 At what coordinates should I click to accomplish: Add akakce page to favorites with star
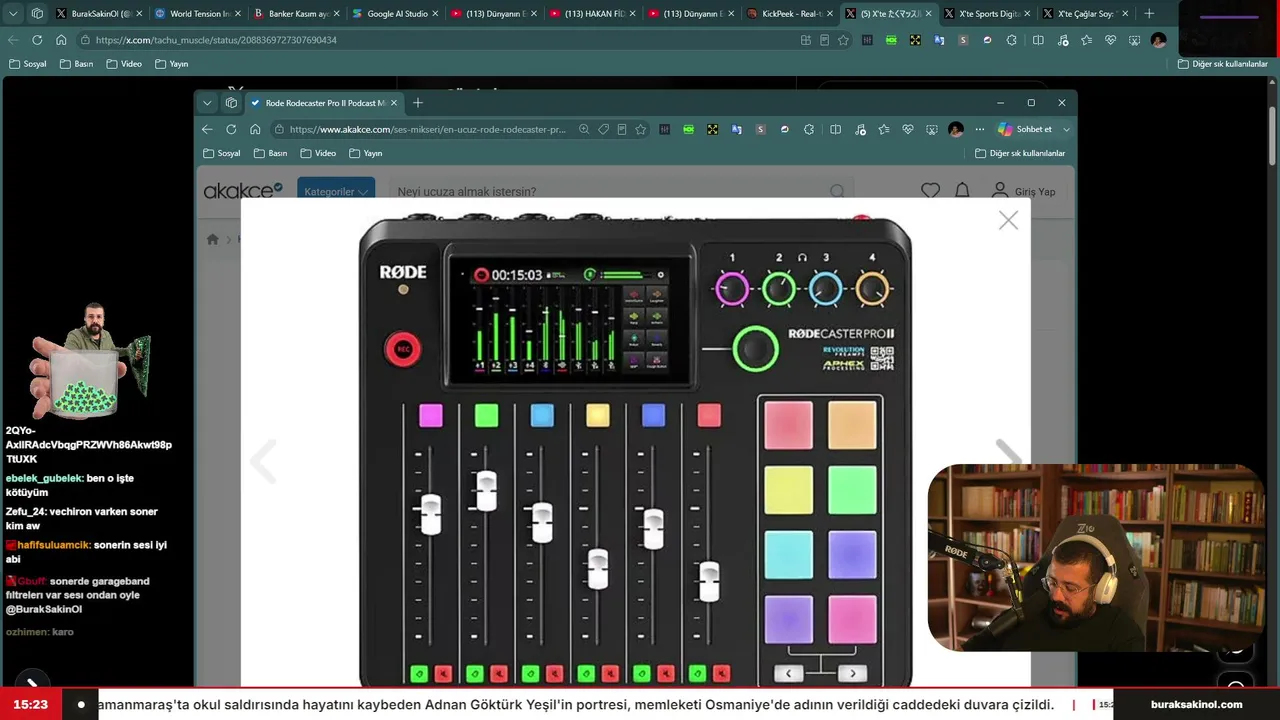point(641,129)
